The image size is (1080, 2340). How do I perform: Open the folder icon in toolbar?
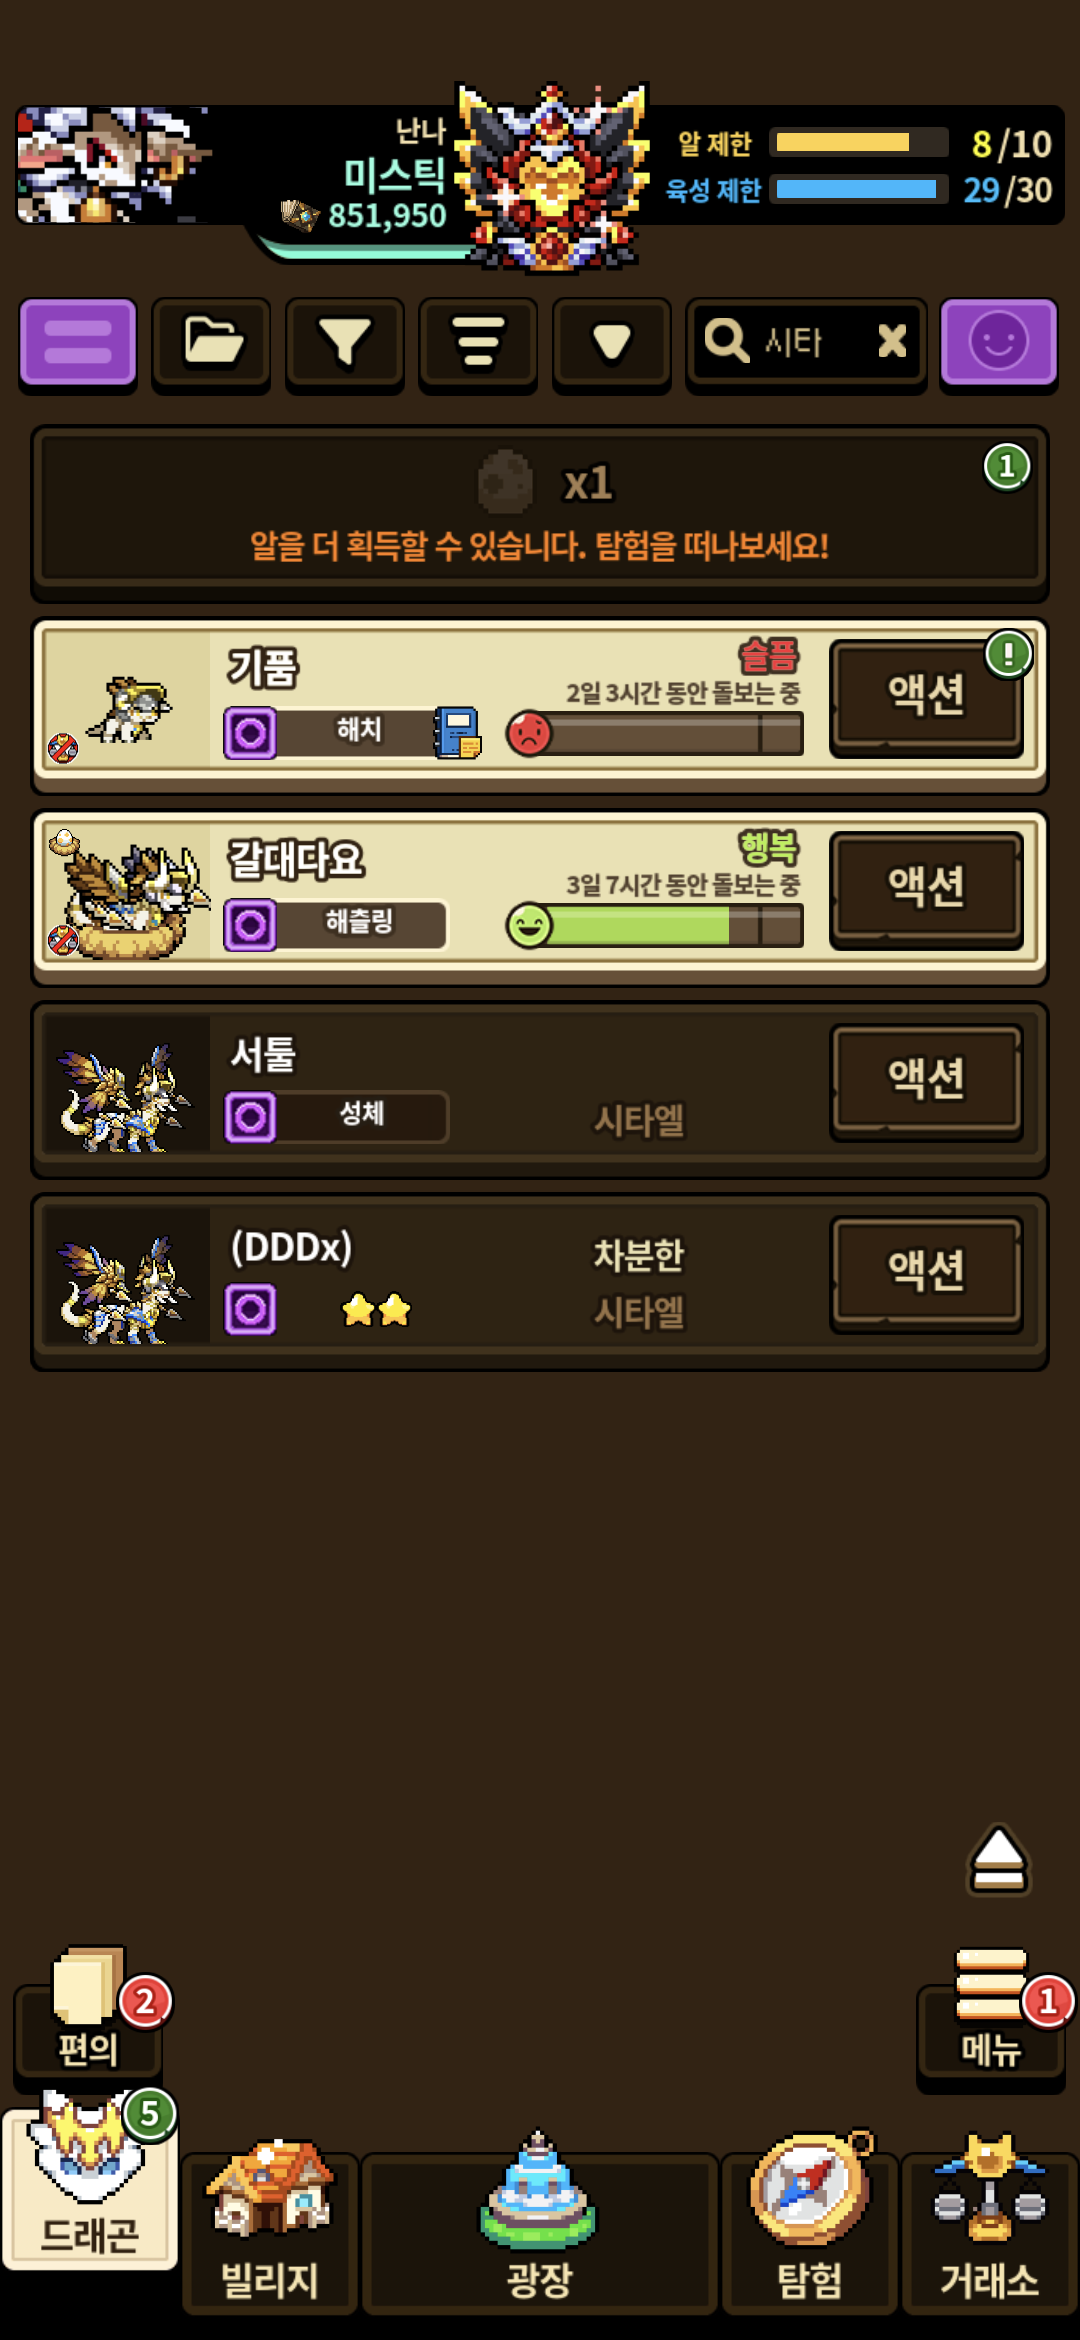coord(211,343)
